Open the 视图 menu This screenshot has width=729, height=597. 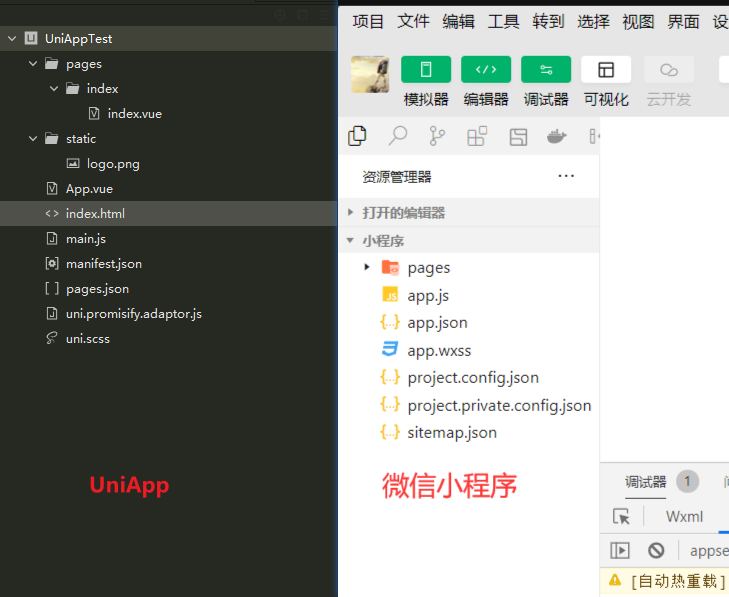[x=638, y=21]
